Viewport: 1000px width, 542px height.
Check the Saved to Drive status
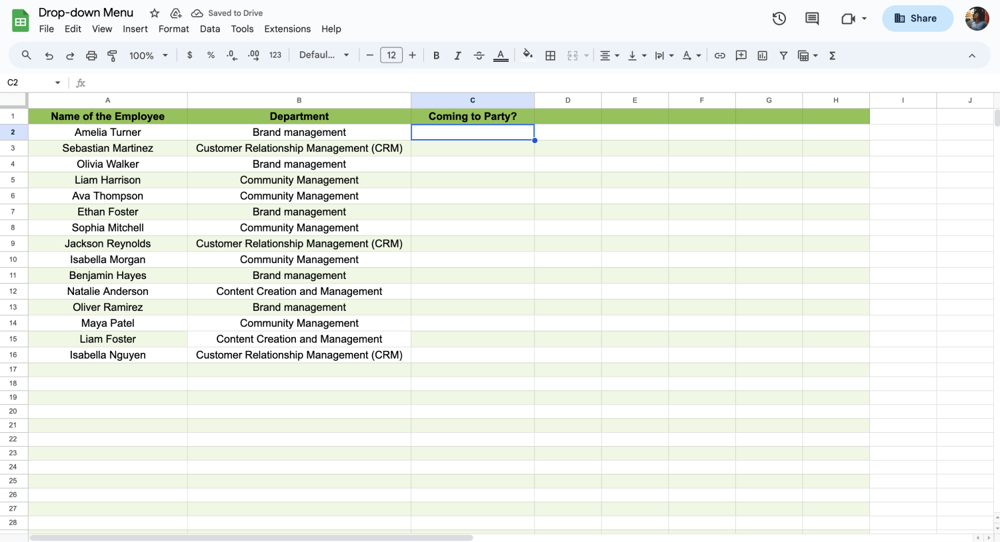pos(227,13)
